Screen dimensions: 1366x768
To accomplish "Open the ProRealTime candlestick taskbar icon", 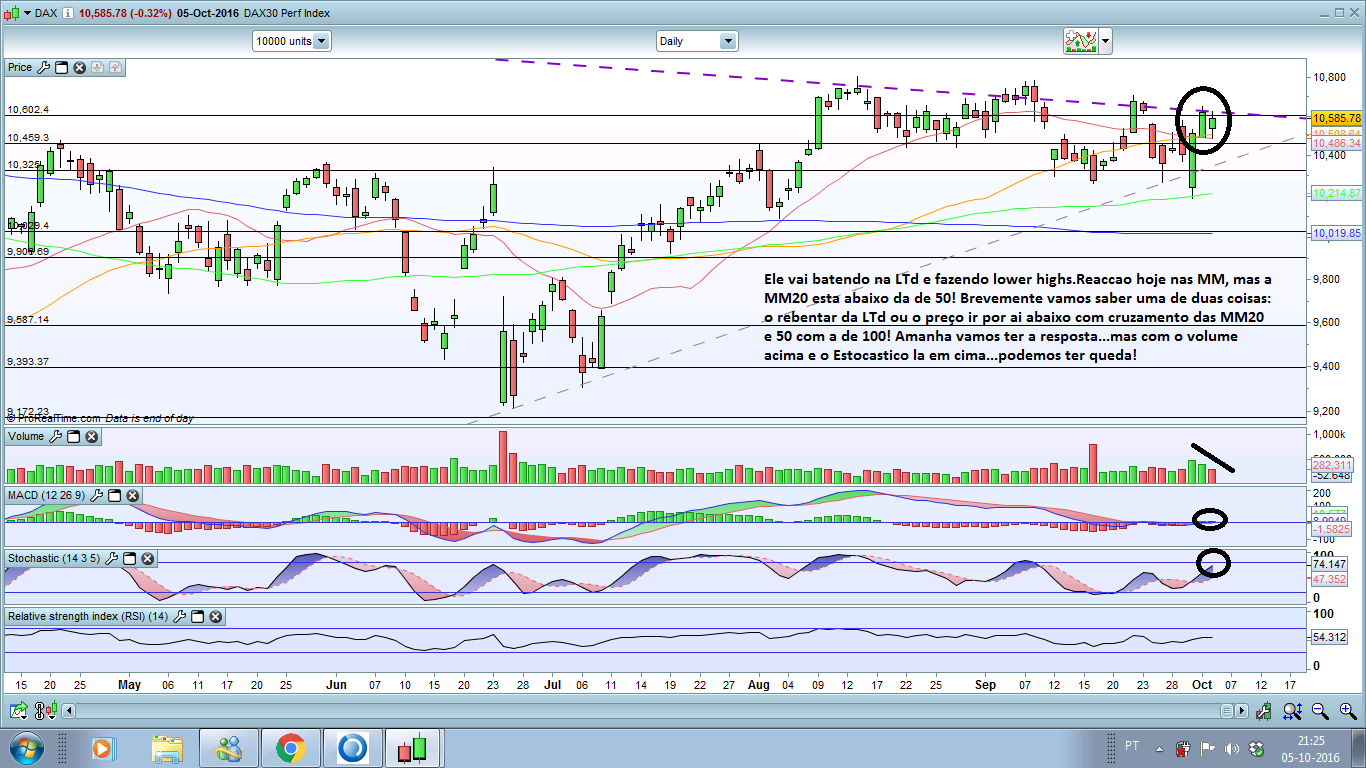I will point(412,748).
